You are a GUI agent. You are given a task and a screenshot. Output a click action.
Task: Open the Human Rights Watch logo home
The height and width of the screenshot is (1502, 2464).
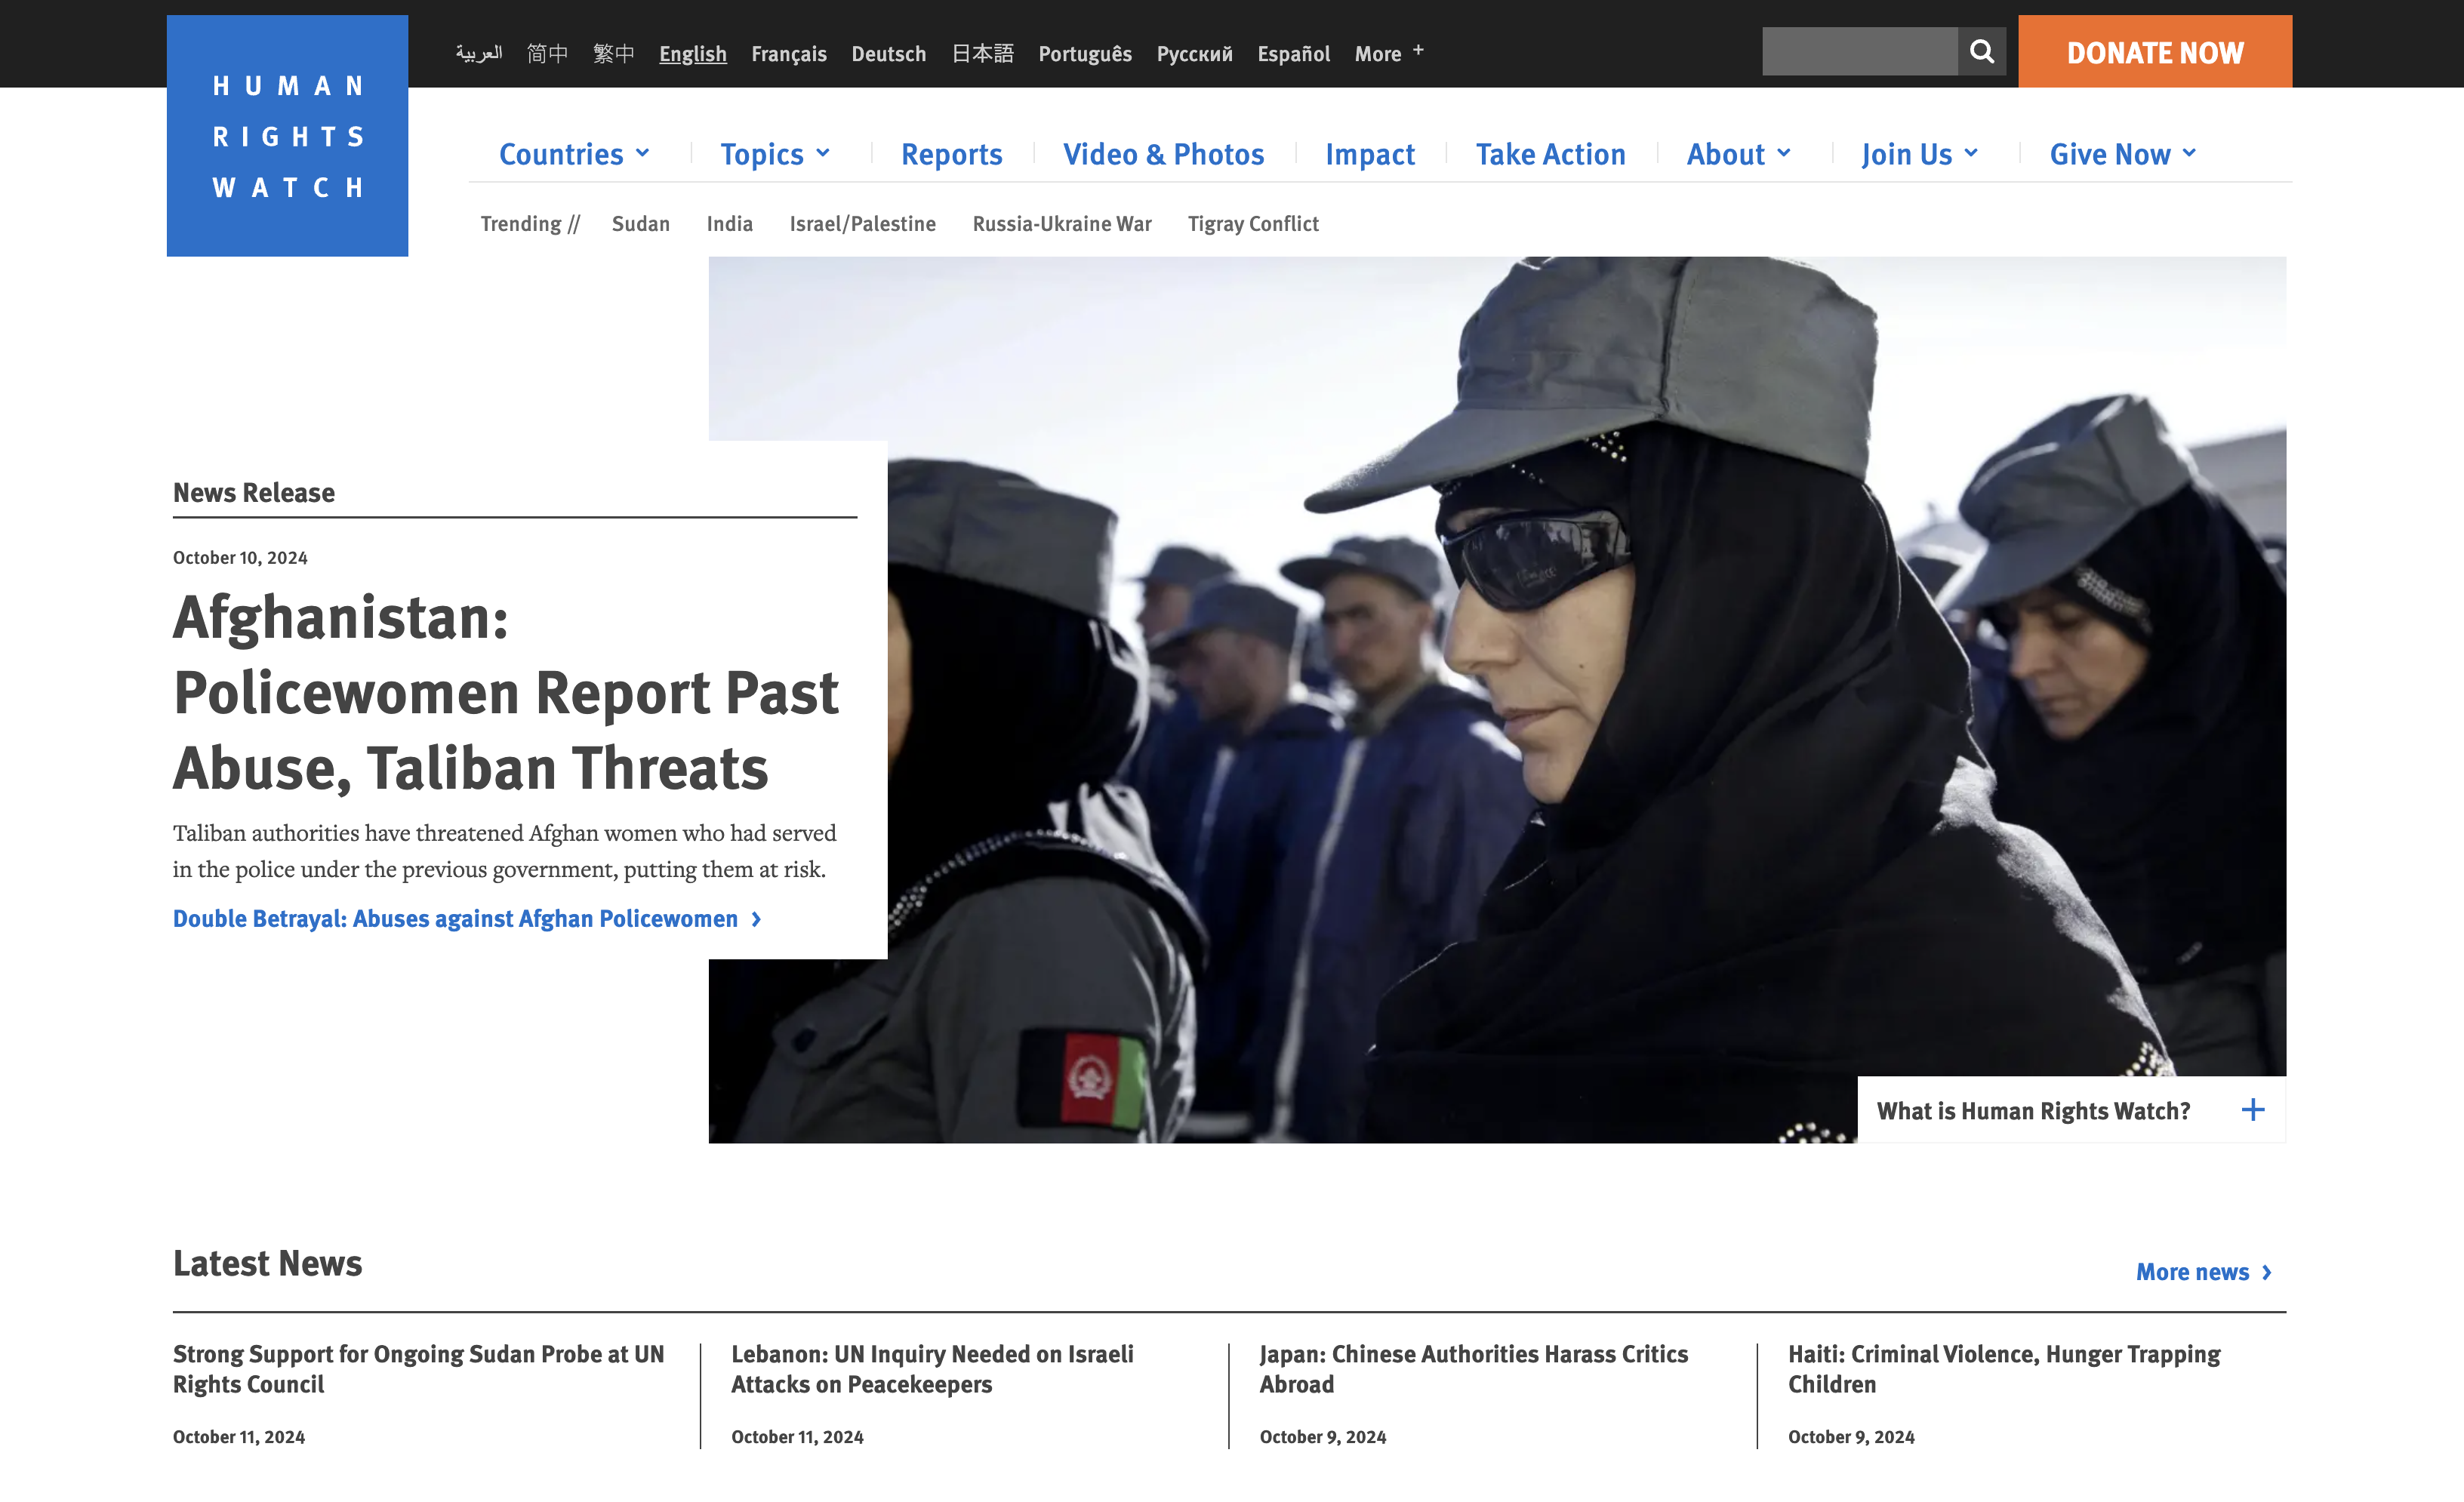[287, 136]
